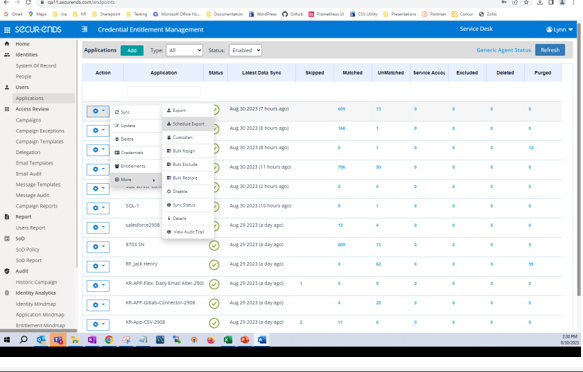Filter by the Application search input field
This screenshot has height=372, width=583.
[164, 91]
